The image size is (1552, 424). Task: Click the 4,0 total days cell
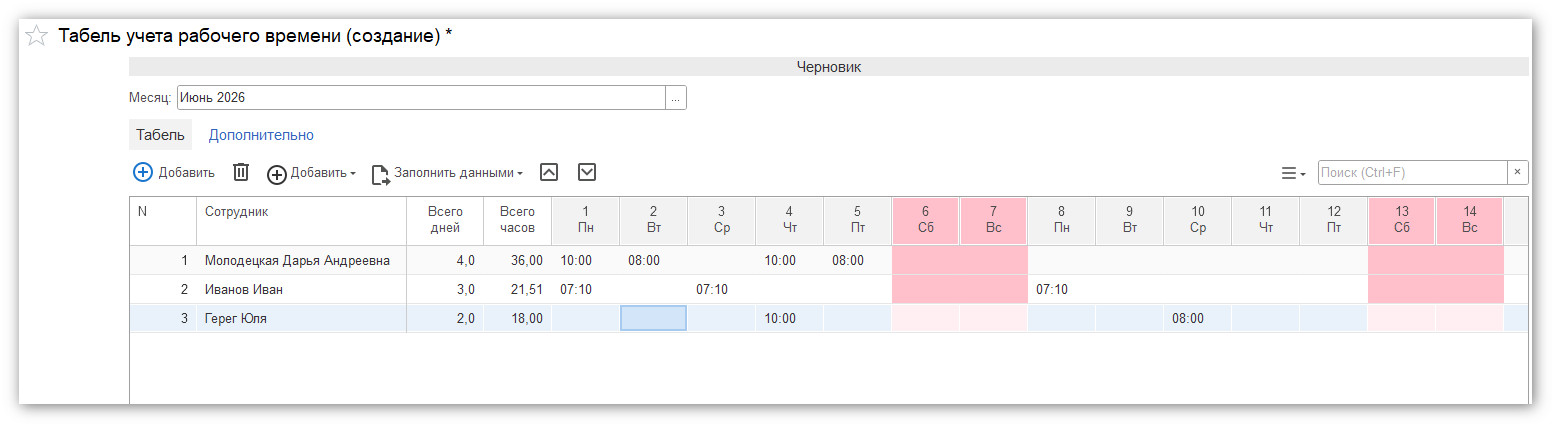click(444, 261)
